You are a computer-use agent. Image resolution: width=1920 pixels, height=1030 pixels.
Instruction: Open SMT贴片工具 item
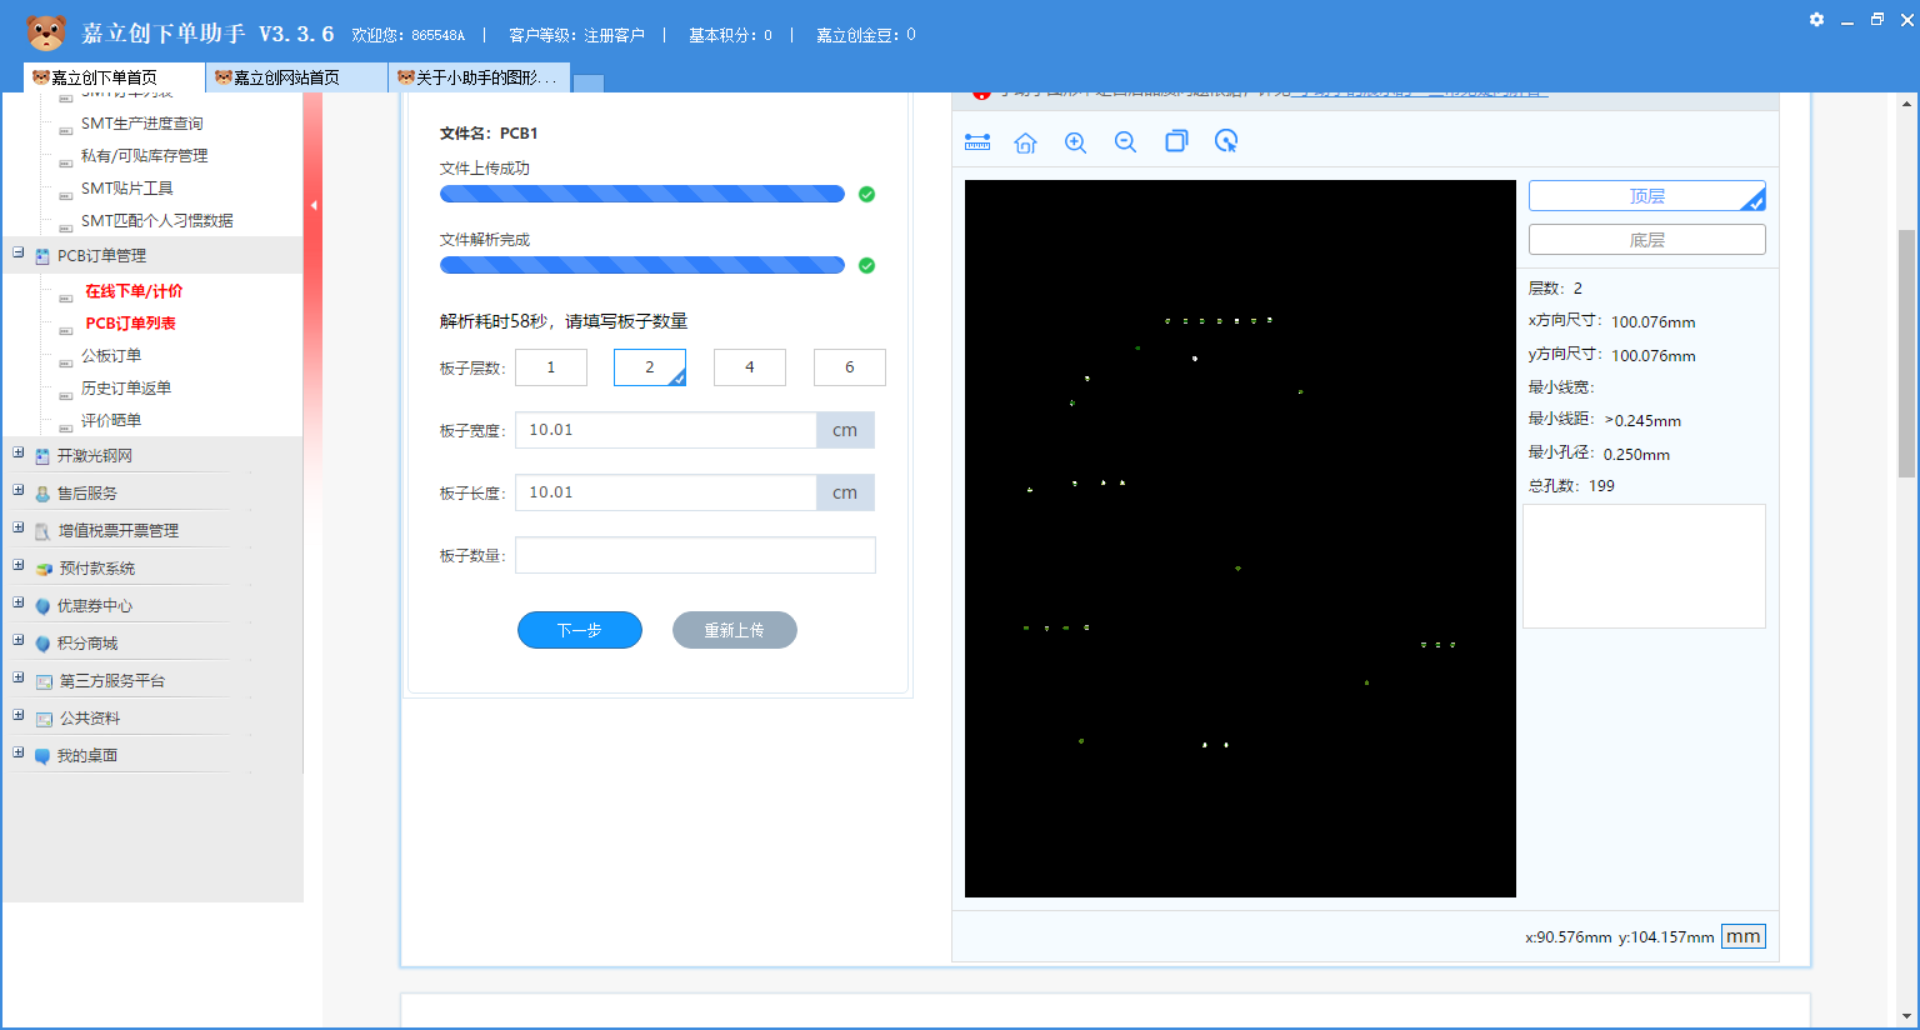tap(127, 188)
